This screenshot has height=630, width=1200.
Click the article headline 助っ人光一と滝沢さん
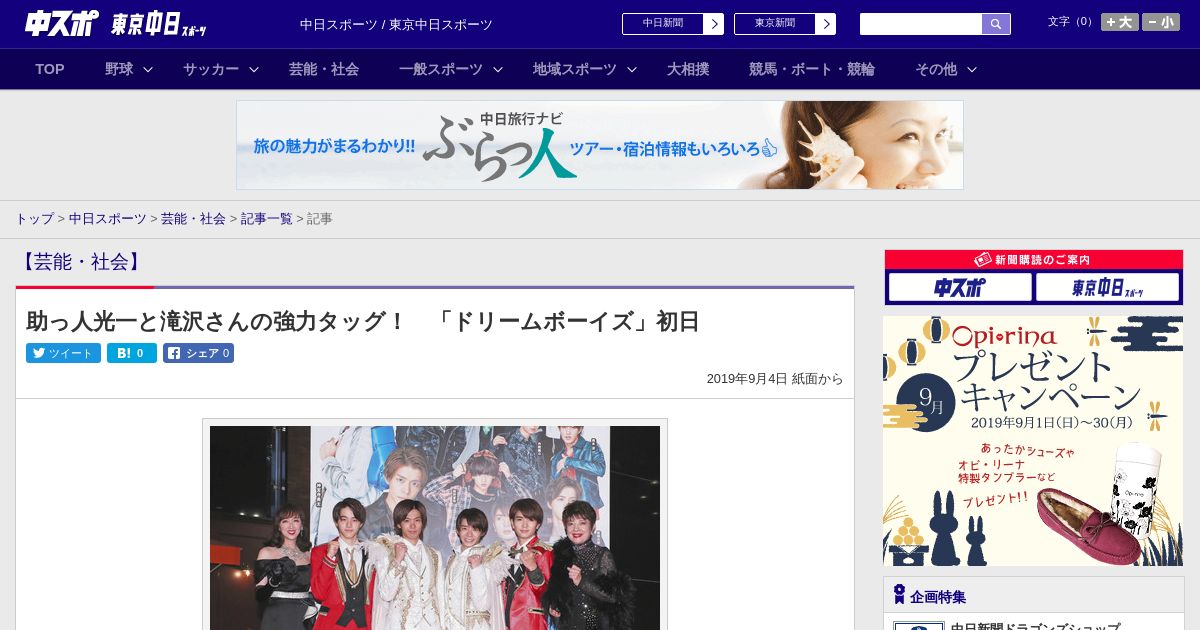(362, 322)
